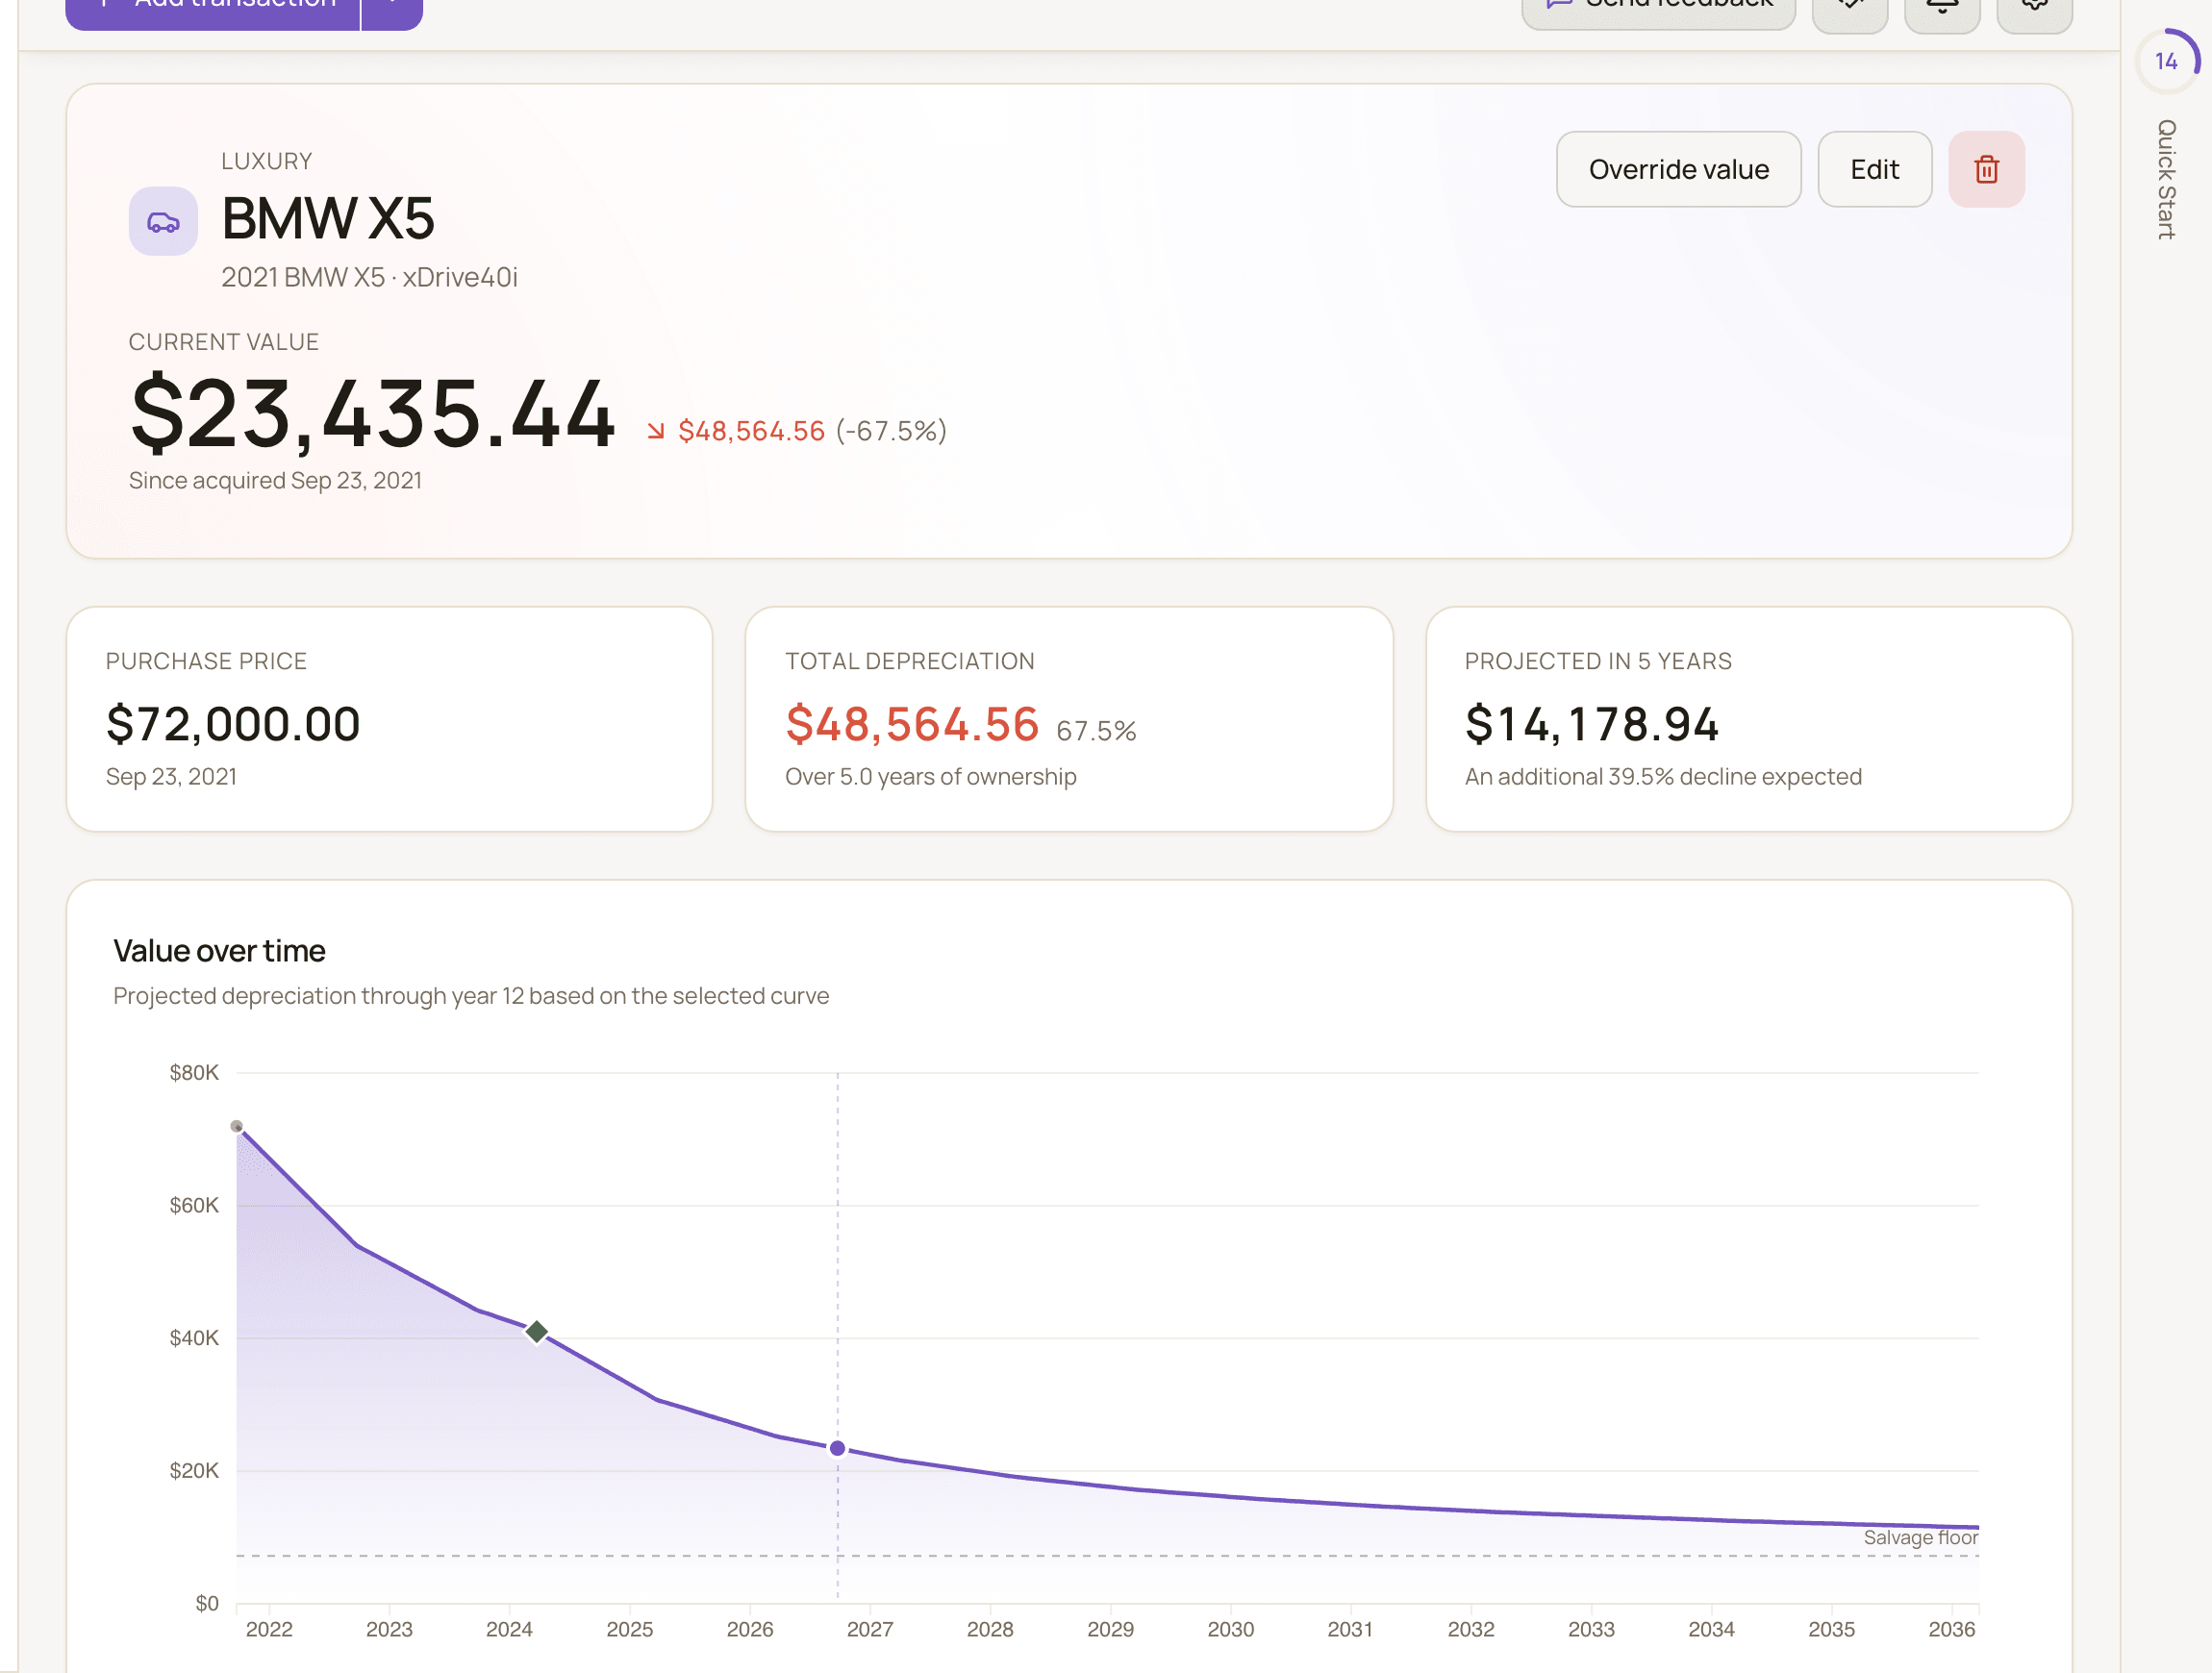
Task: Click the BMW X5 title heading
Action: pyautogui.click(x=328, y=218)
